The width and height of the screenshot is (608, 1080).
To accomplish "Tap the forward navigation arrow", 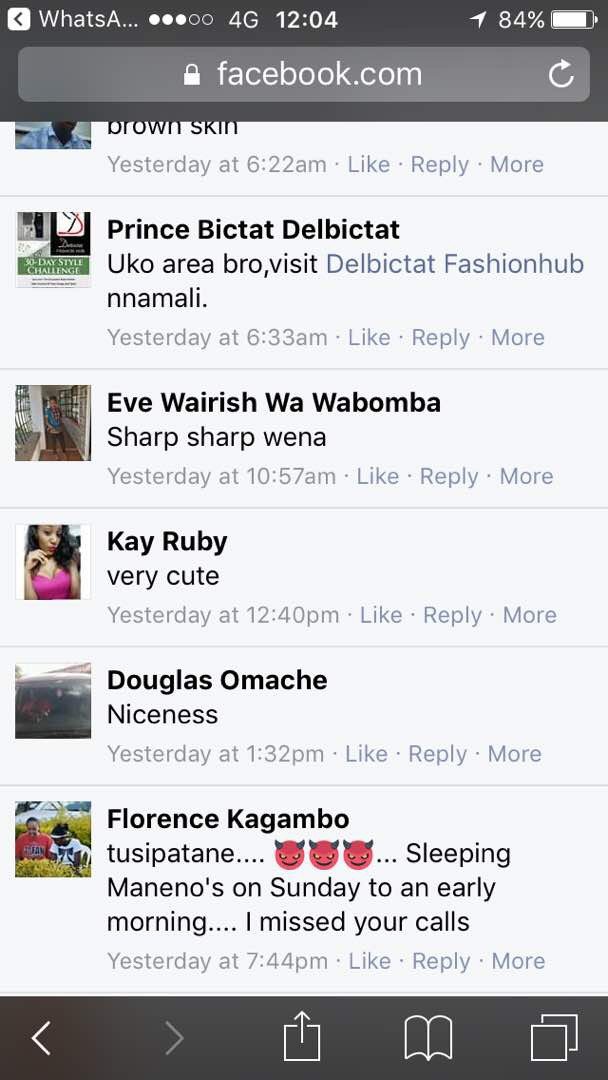I will click(175, 1038).
